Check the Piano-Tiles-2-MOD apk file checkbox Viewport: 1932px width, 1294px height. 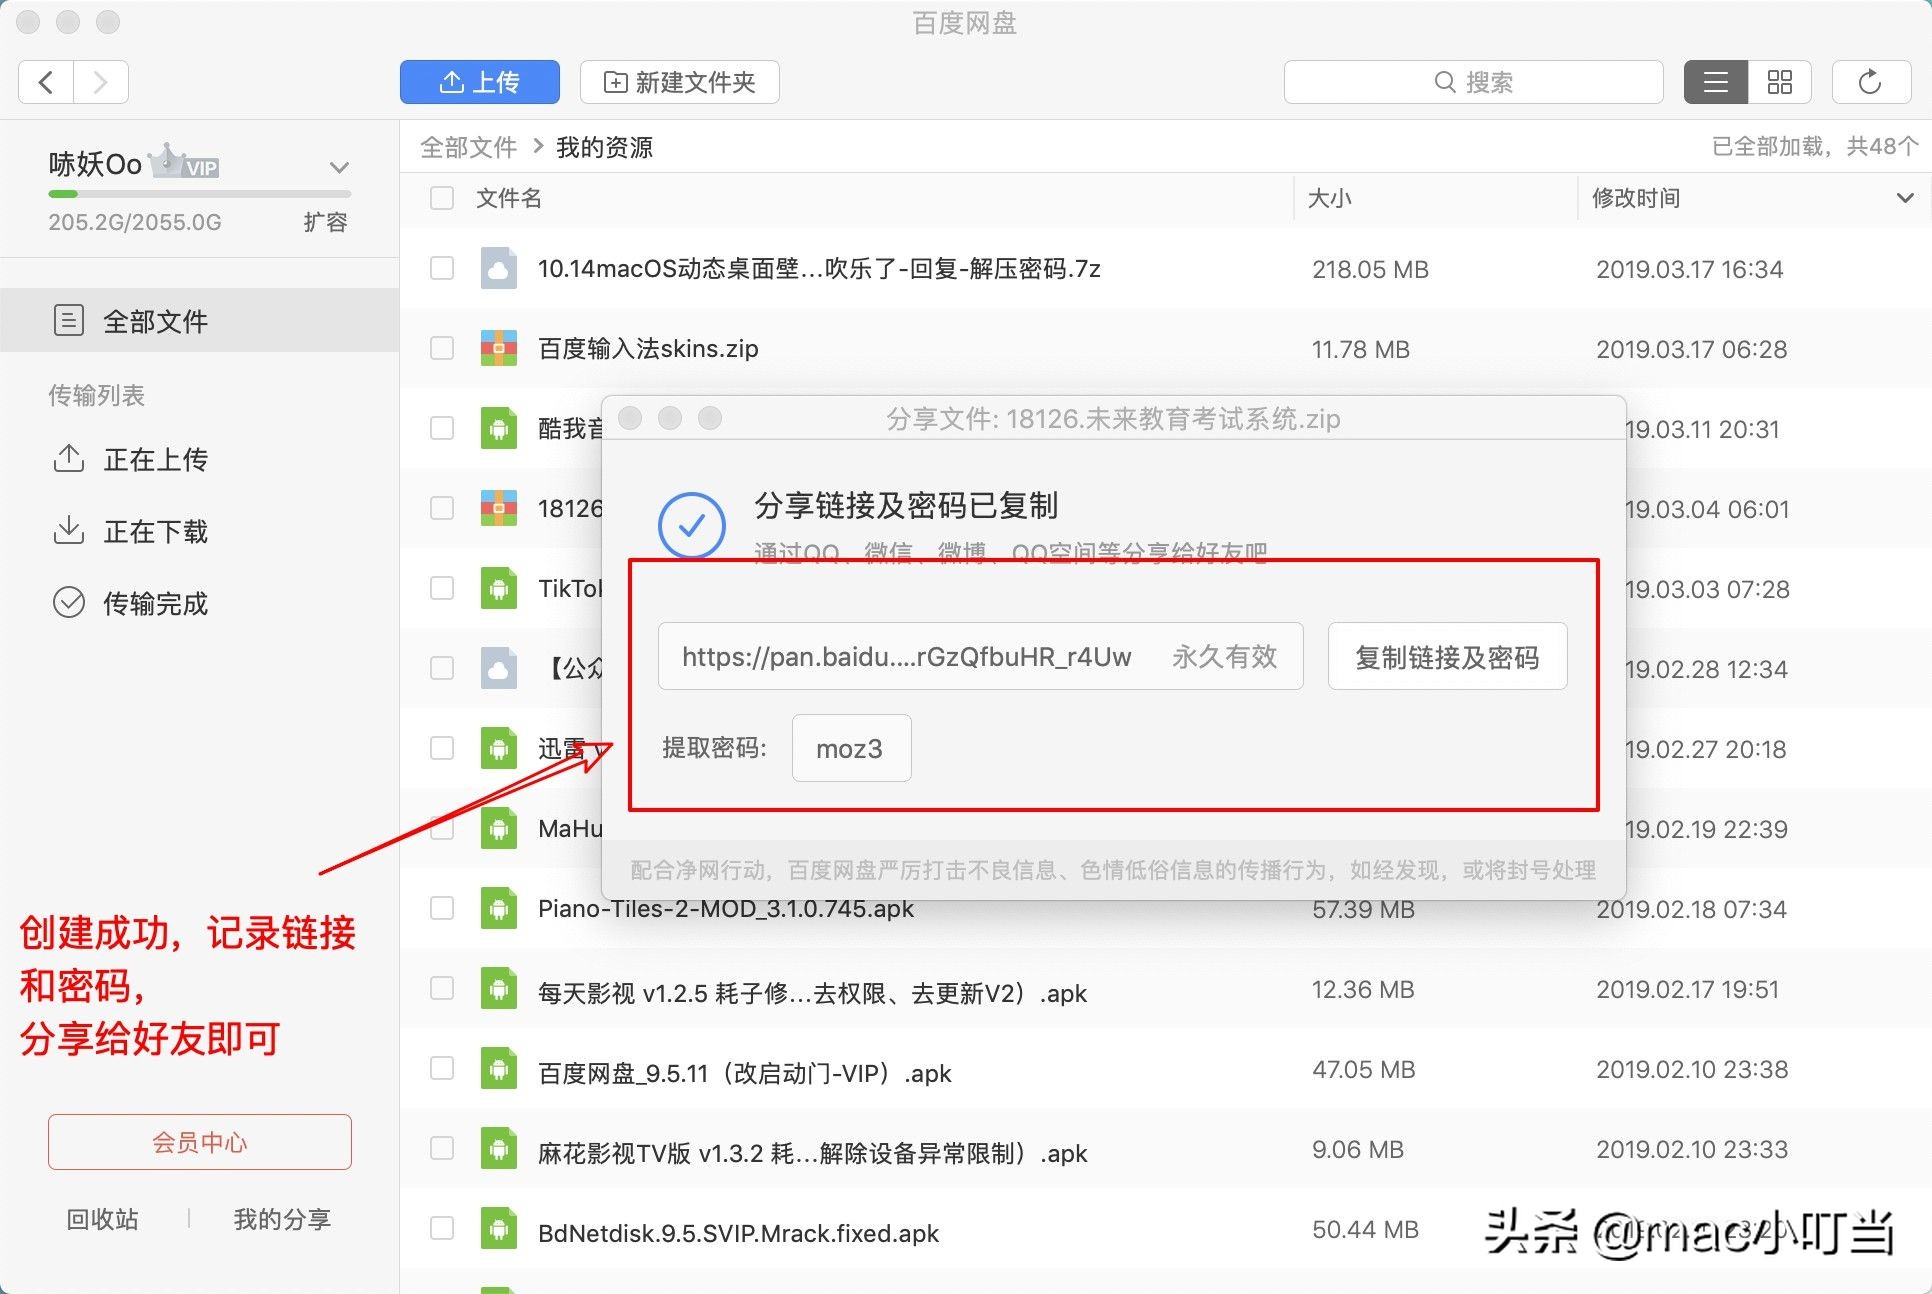tap(441, 908)
